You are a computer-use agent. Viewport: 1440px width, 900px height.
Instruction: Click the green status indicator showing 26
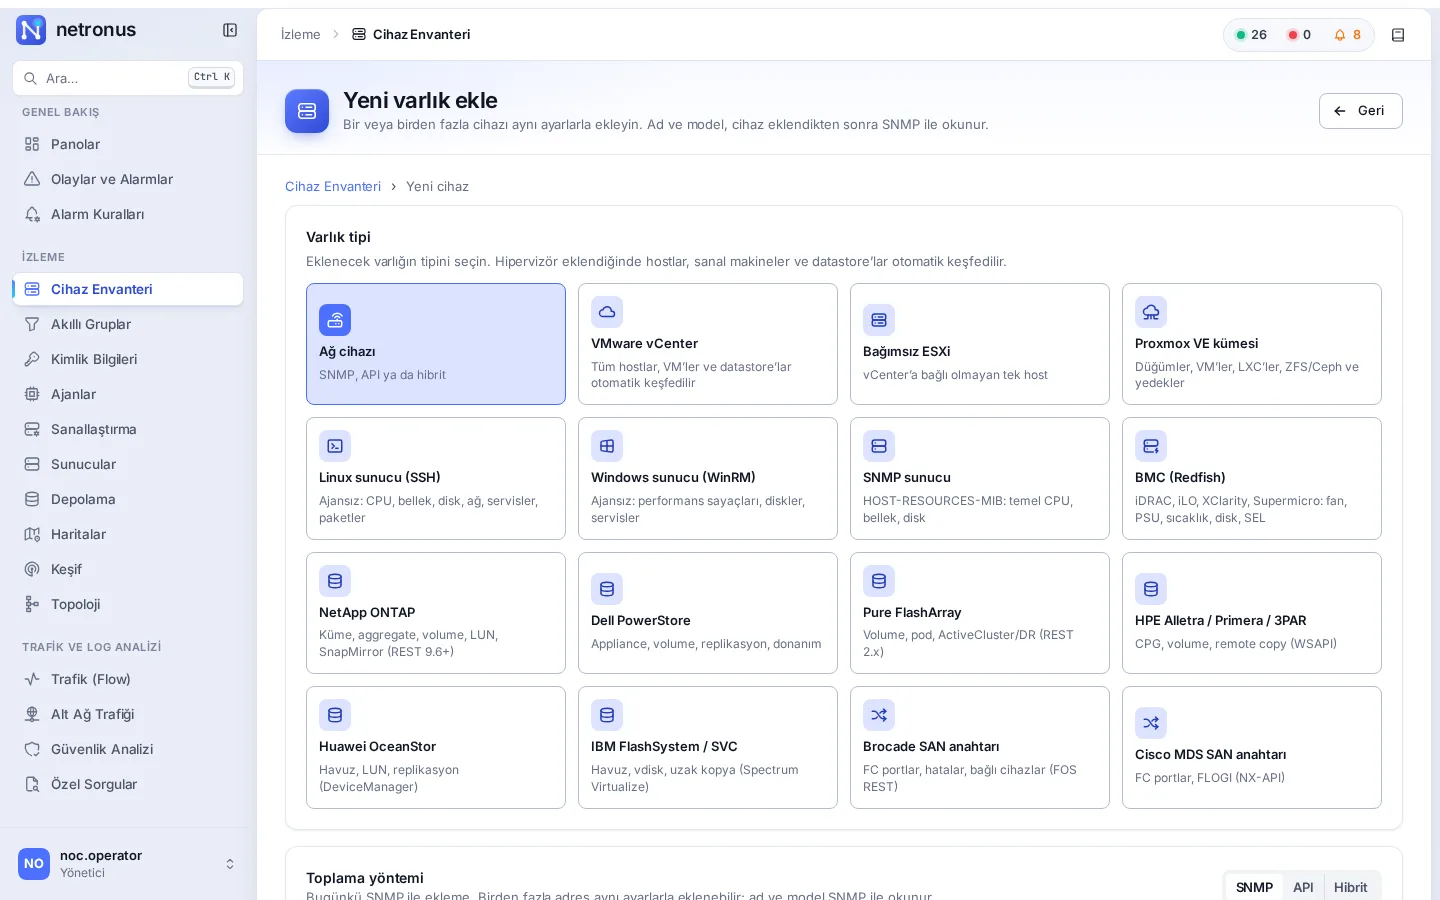pyautogui.click(x=1251, y=35)
